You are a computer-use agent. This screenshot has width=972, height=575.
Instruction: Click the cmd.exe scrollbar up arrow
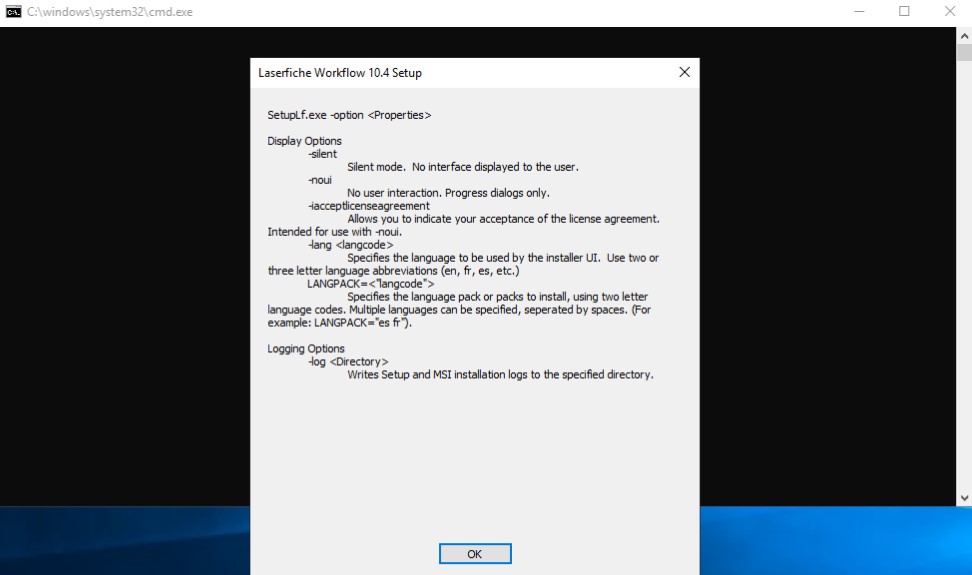click(x=964, y=36)
